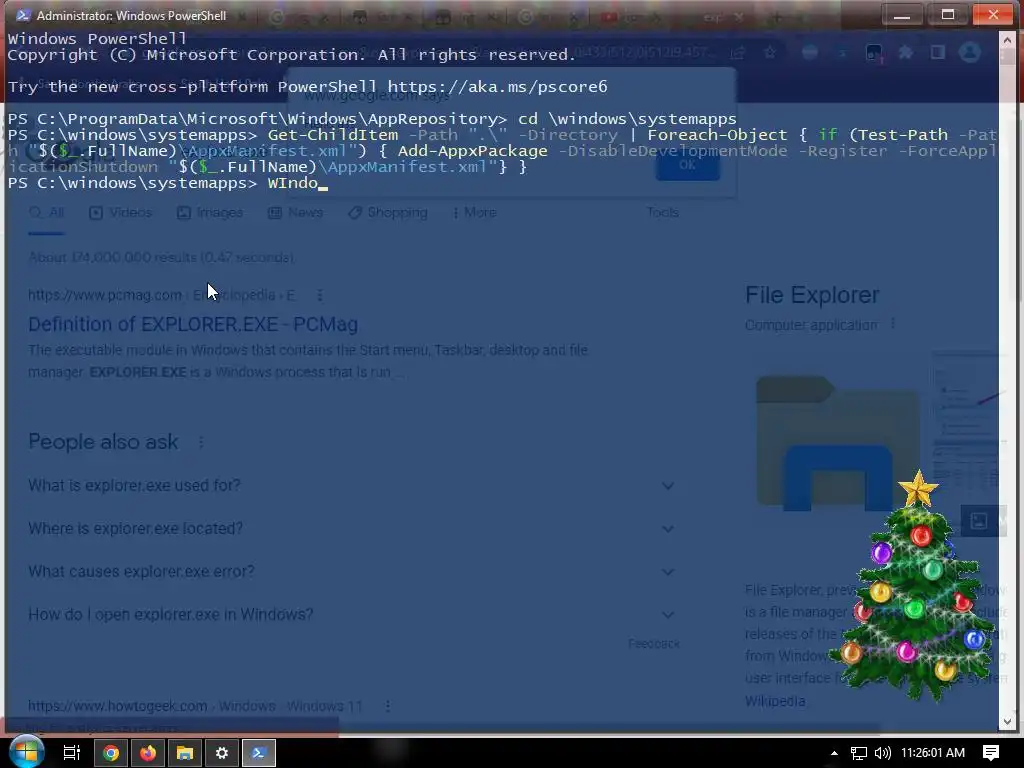Select the Shopping tab in Chrome behind

[x=388, y=212]
